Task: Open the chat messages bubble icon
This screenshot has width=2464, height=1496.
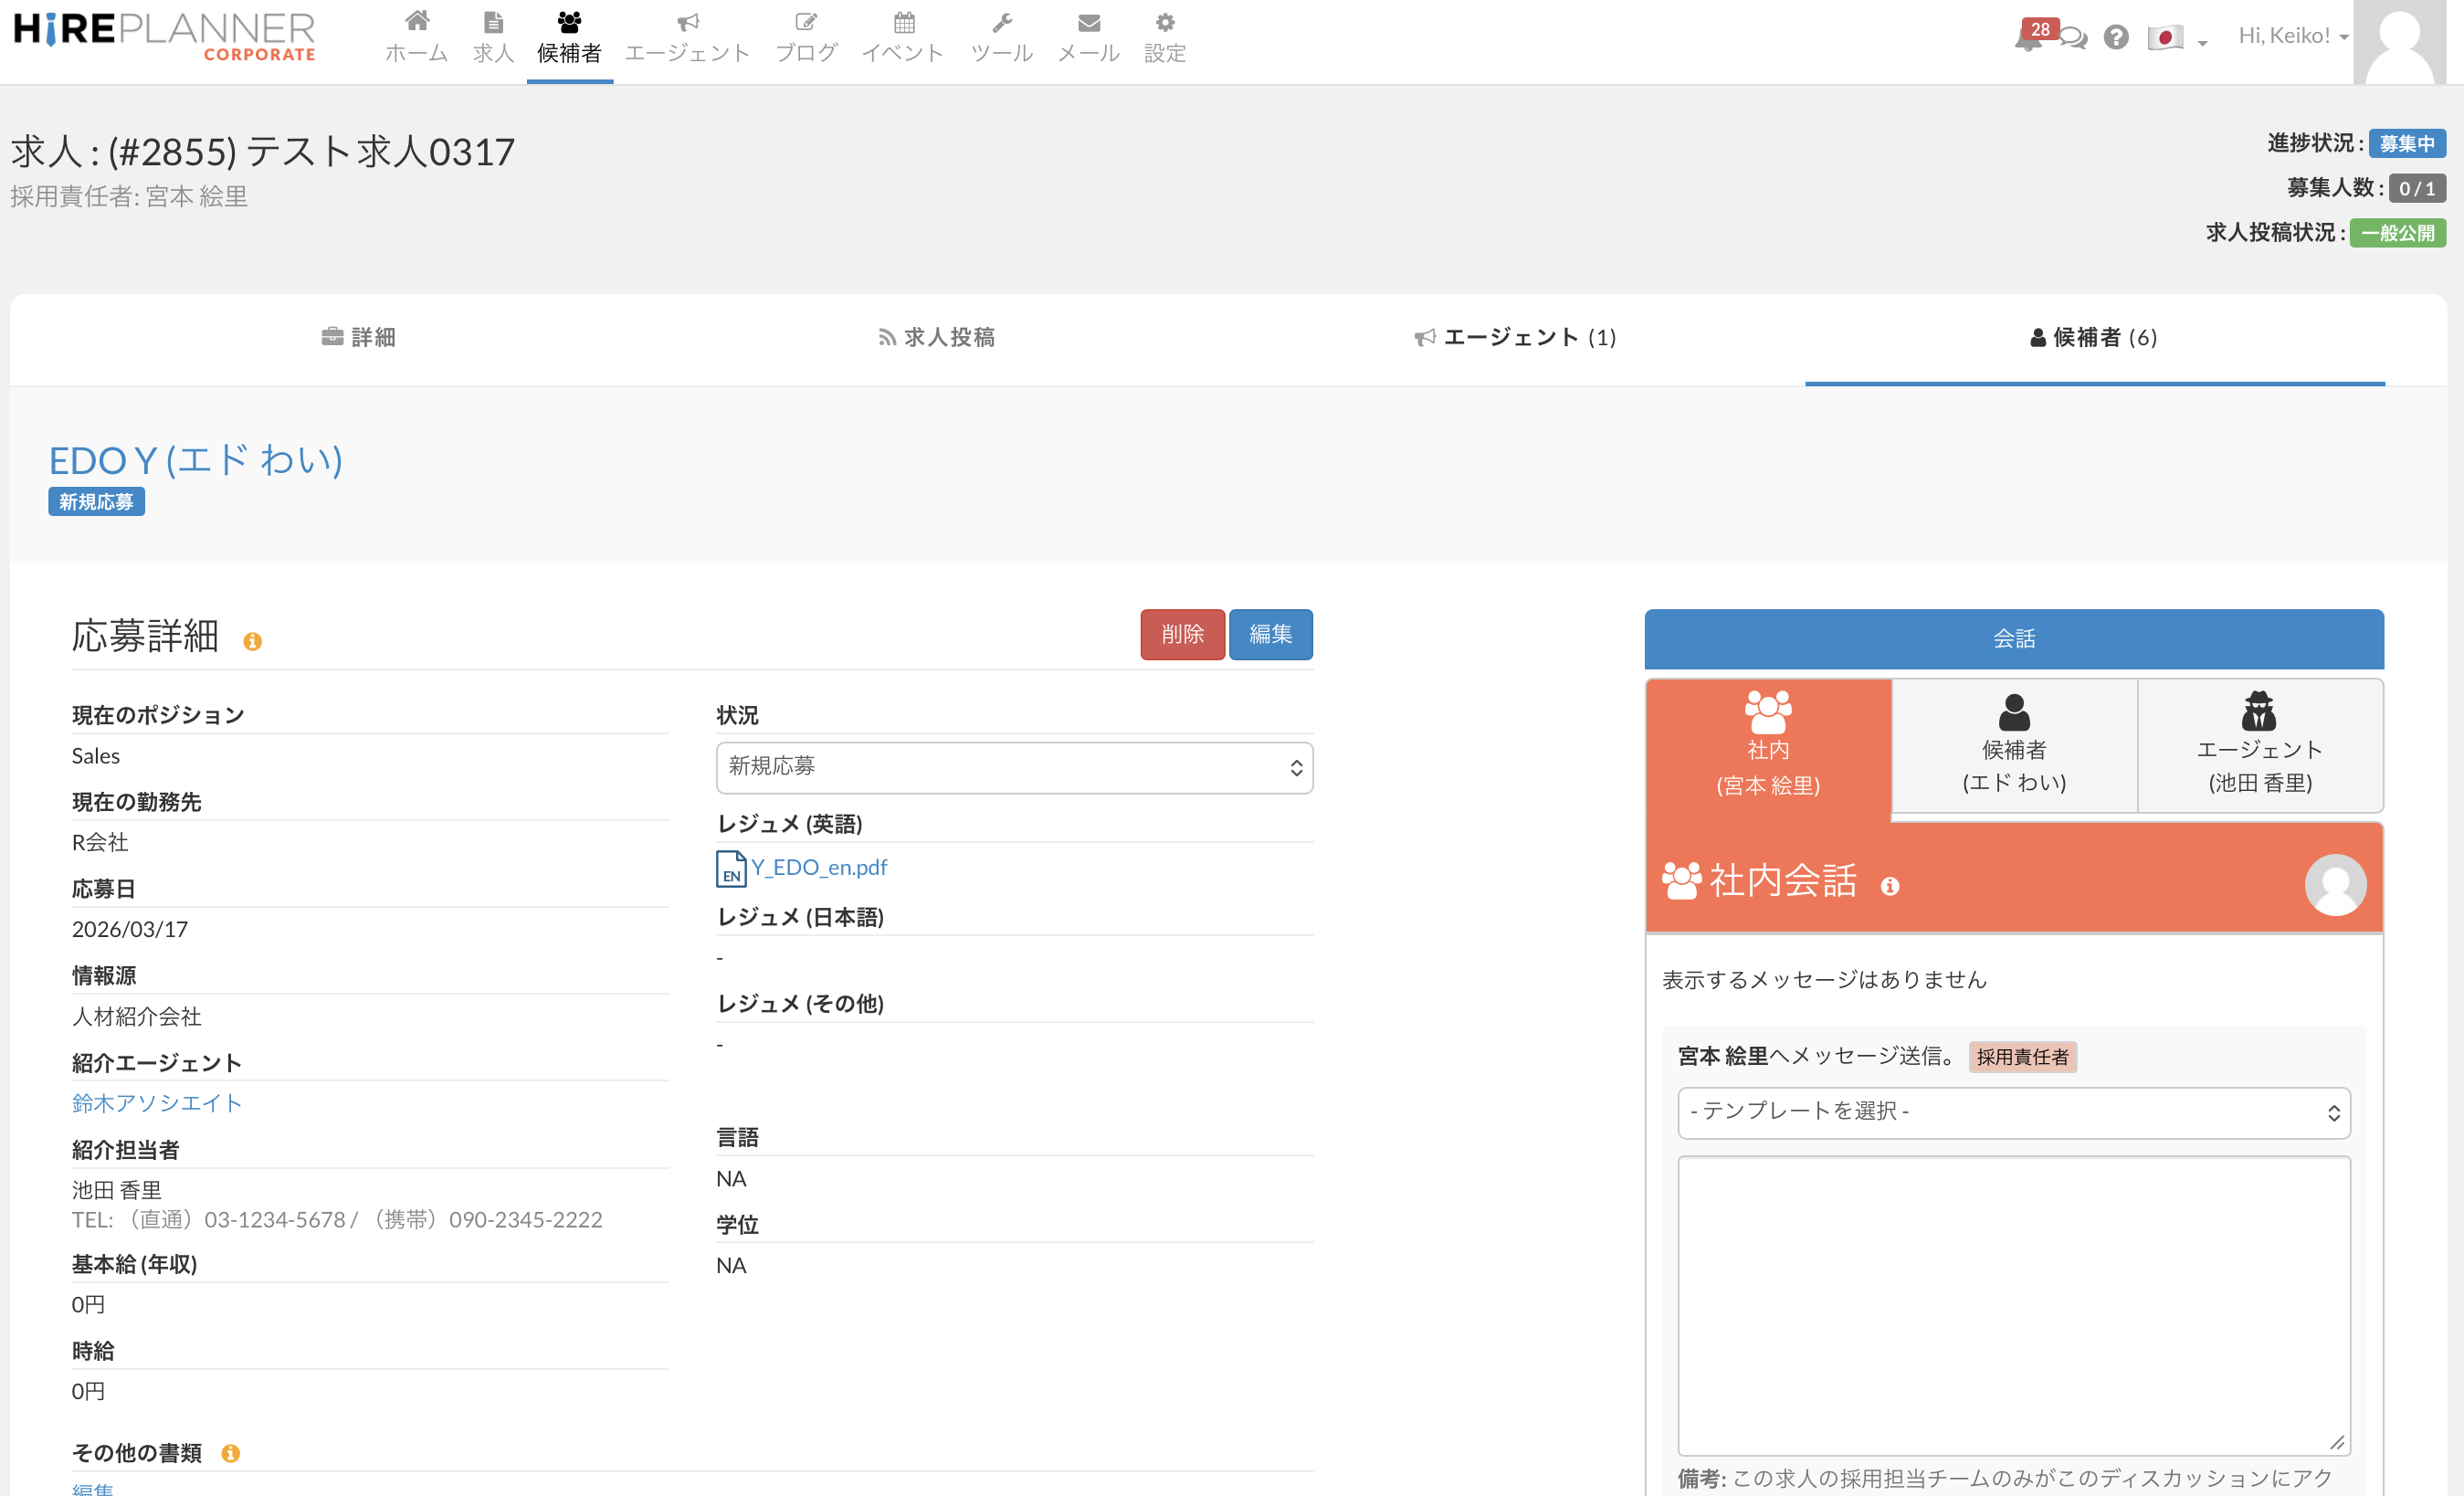Action: coord(2074,38)
